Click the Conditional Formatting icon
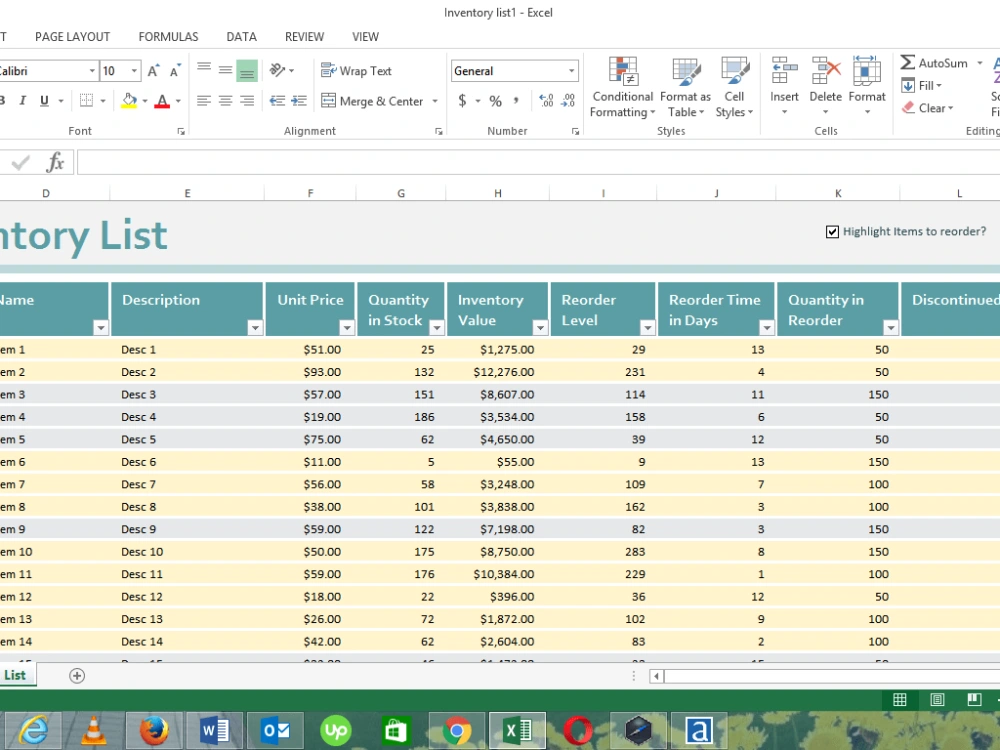The width and height of the screenshot is (1000, 750). click(x=622, y=71)
